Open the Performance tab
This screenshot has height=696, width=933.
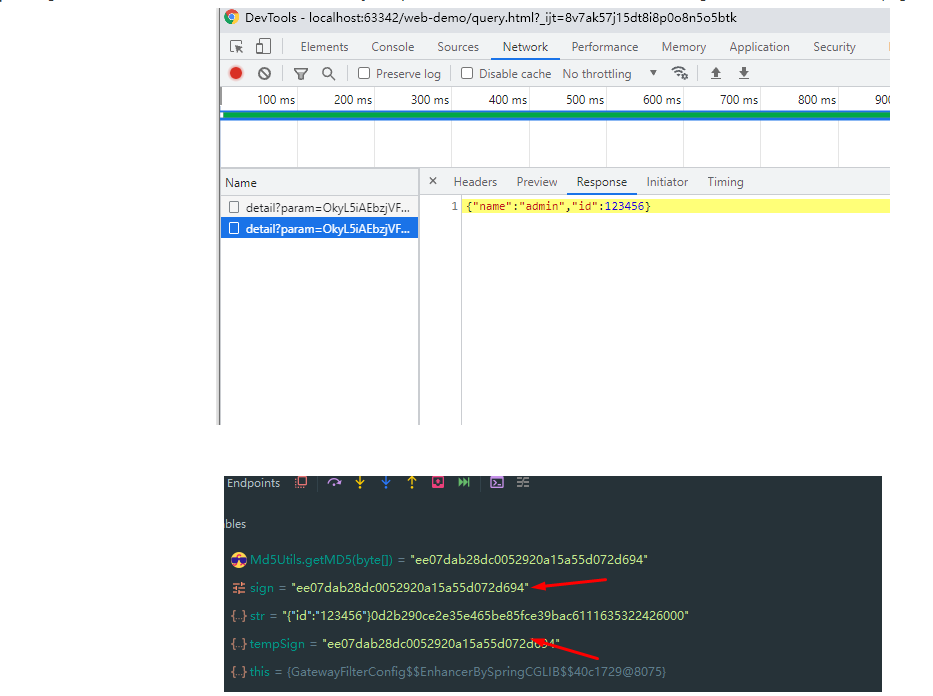pyautogui.click(x=605, y=47)
